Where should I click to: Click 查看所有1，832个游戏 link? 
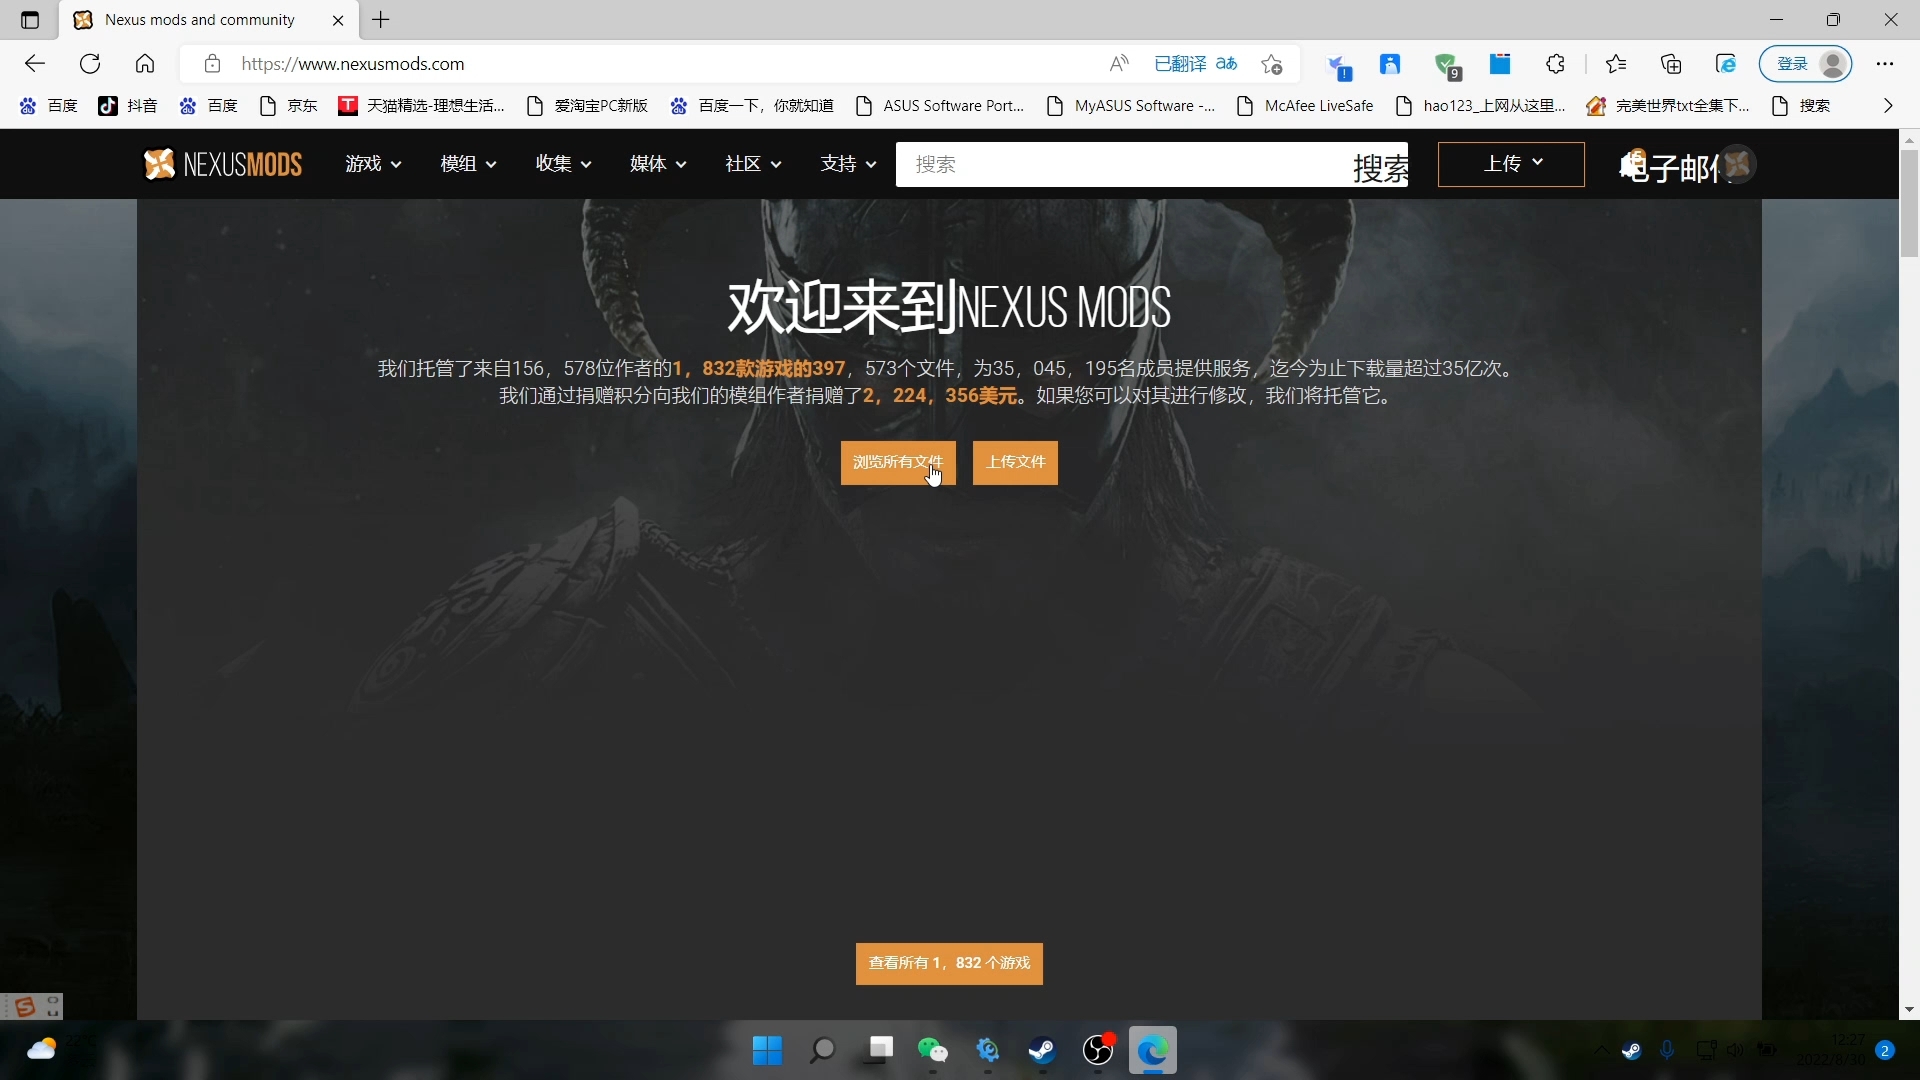click(x=948, y=964)
